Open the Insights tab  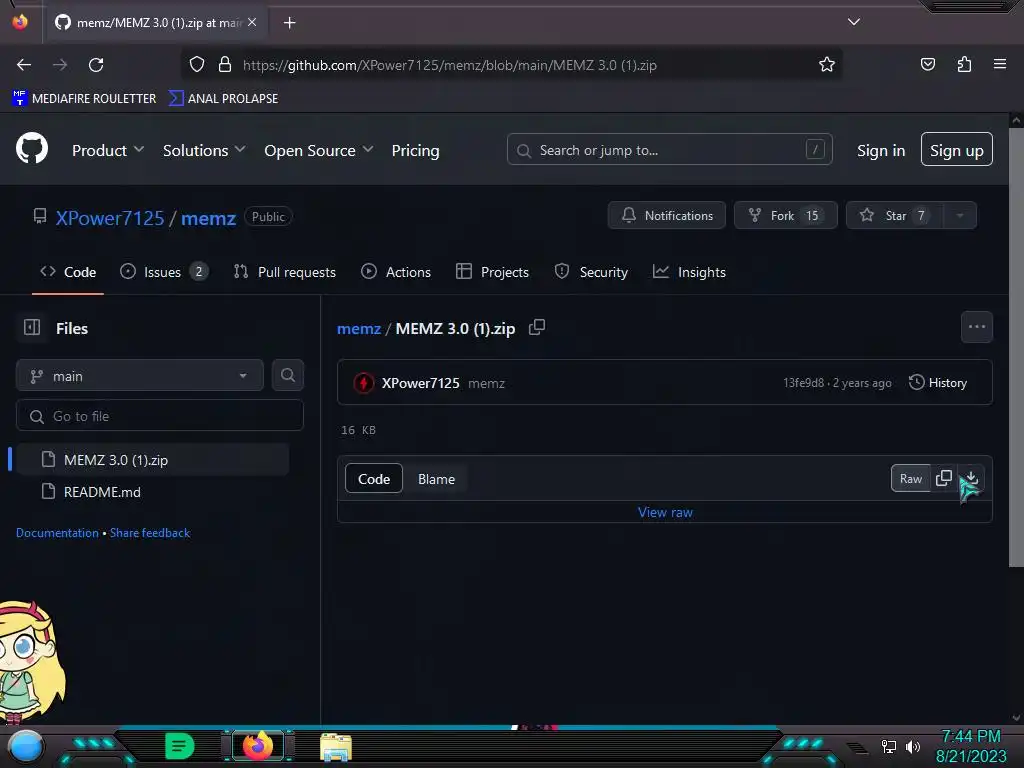click(x=689, y=272)
